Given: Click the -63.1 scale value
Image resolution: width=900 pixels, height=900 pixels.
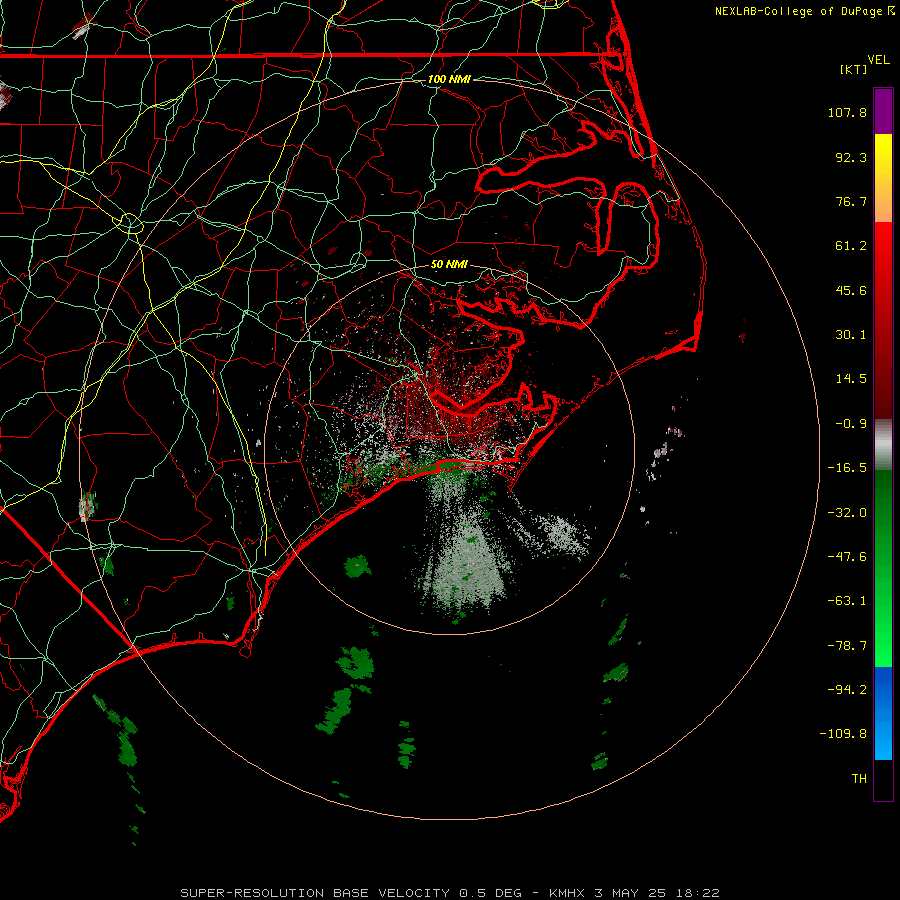Looking at the screenshot, I should pyautogui.click(x=847, y=601).
